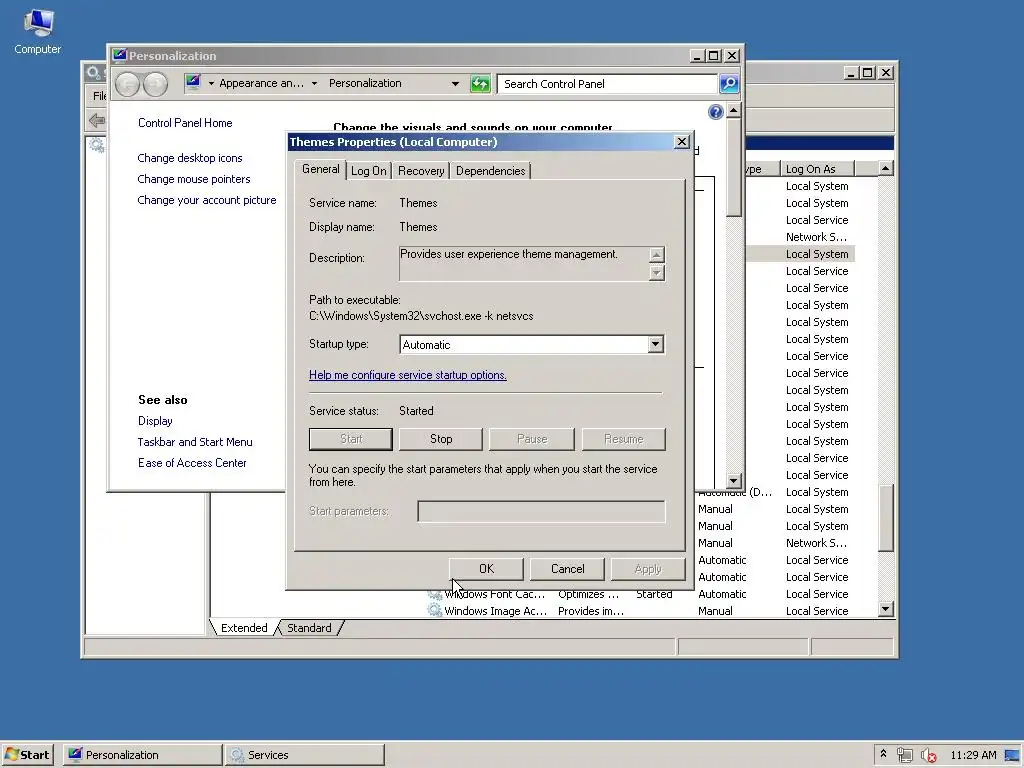Image resolution: width=1024 pixels, height=768 pixels.
Task: Switch to Personalization taskbar button
Action: click(x=142, y=755)
